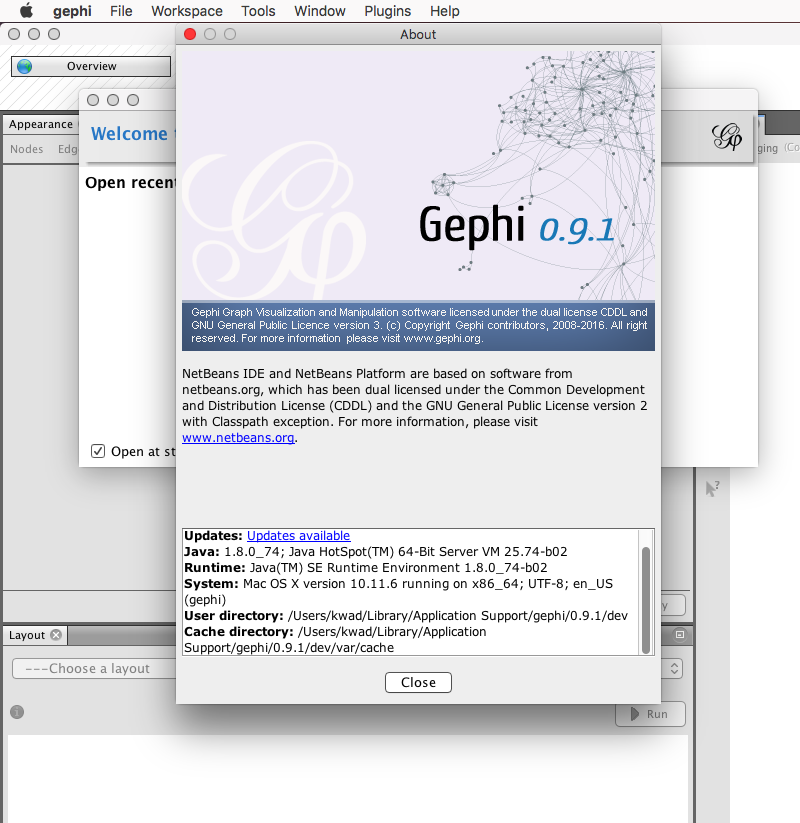The width and height of the screenshot is (800, 823).
Task: Open the Plugins menu
Action: click(387, 11)
